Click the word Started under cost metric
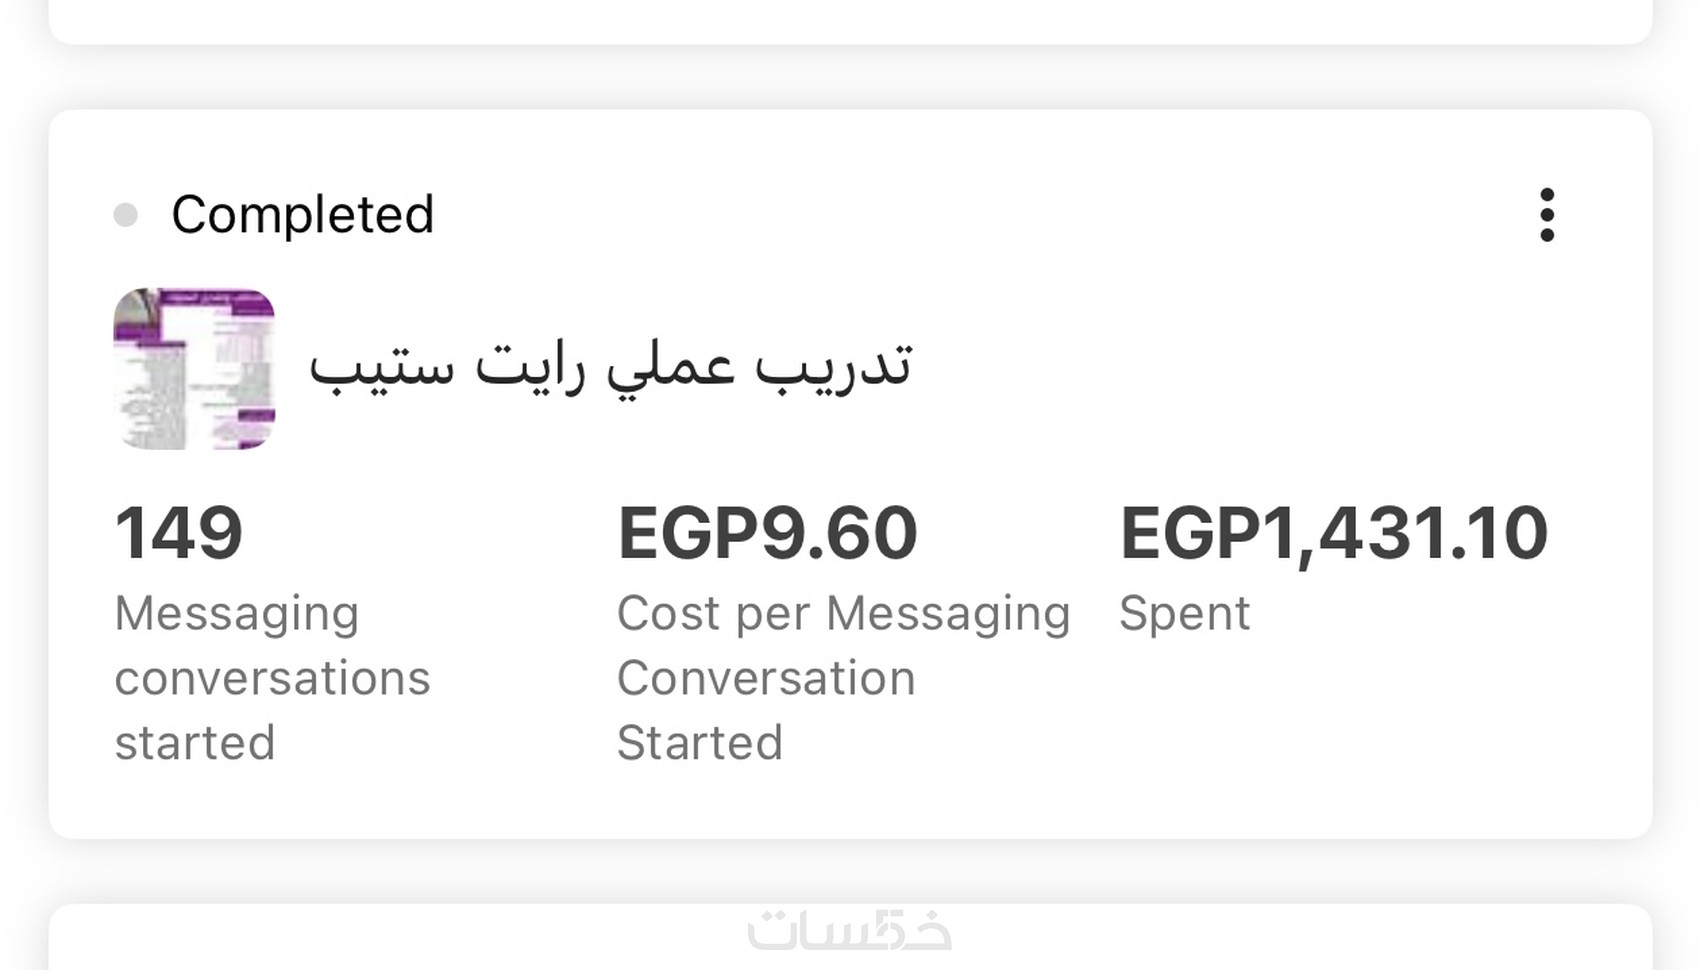The height and width of the screenshot is (970, 1700). pyautogui.click(x=700, y=743)
